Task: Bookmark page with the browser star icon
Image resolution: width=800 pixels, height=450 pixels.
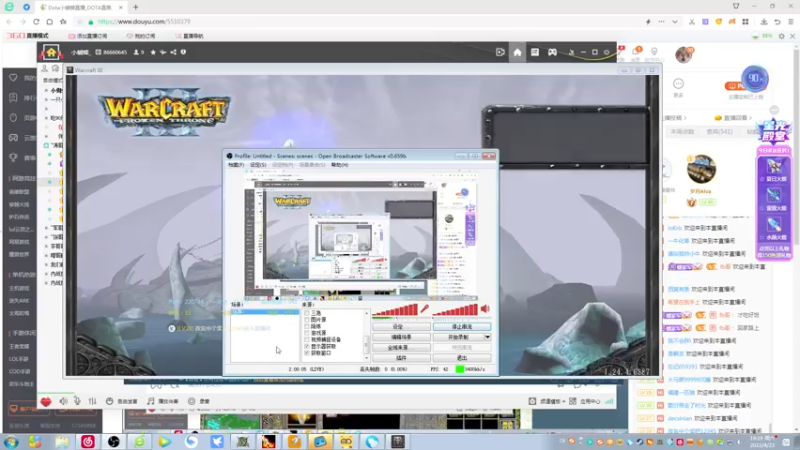Action: (63, 22)
